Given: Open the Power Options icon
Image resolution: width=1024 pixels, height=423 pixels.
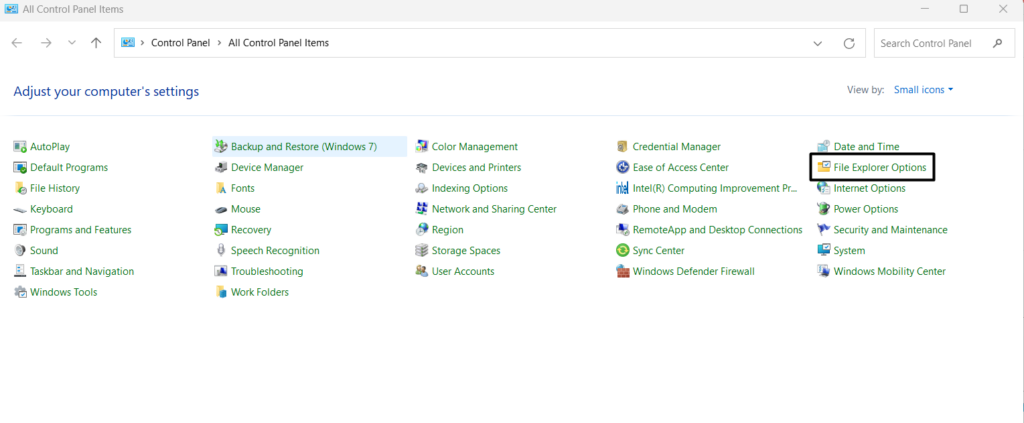Looking at the screenshot, I should tap(824, 209).
